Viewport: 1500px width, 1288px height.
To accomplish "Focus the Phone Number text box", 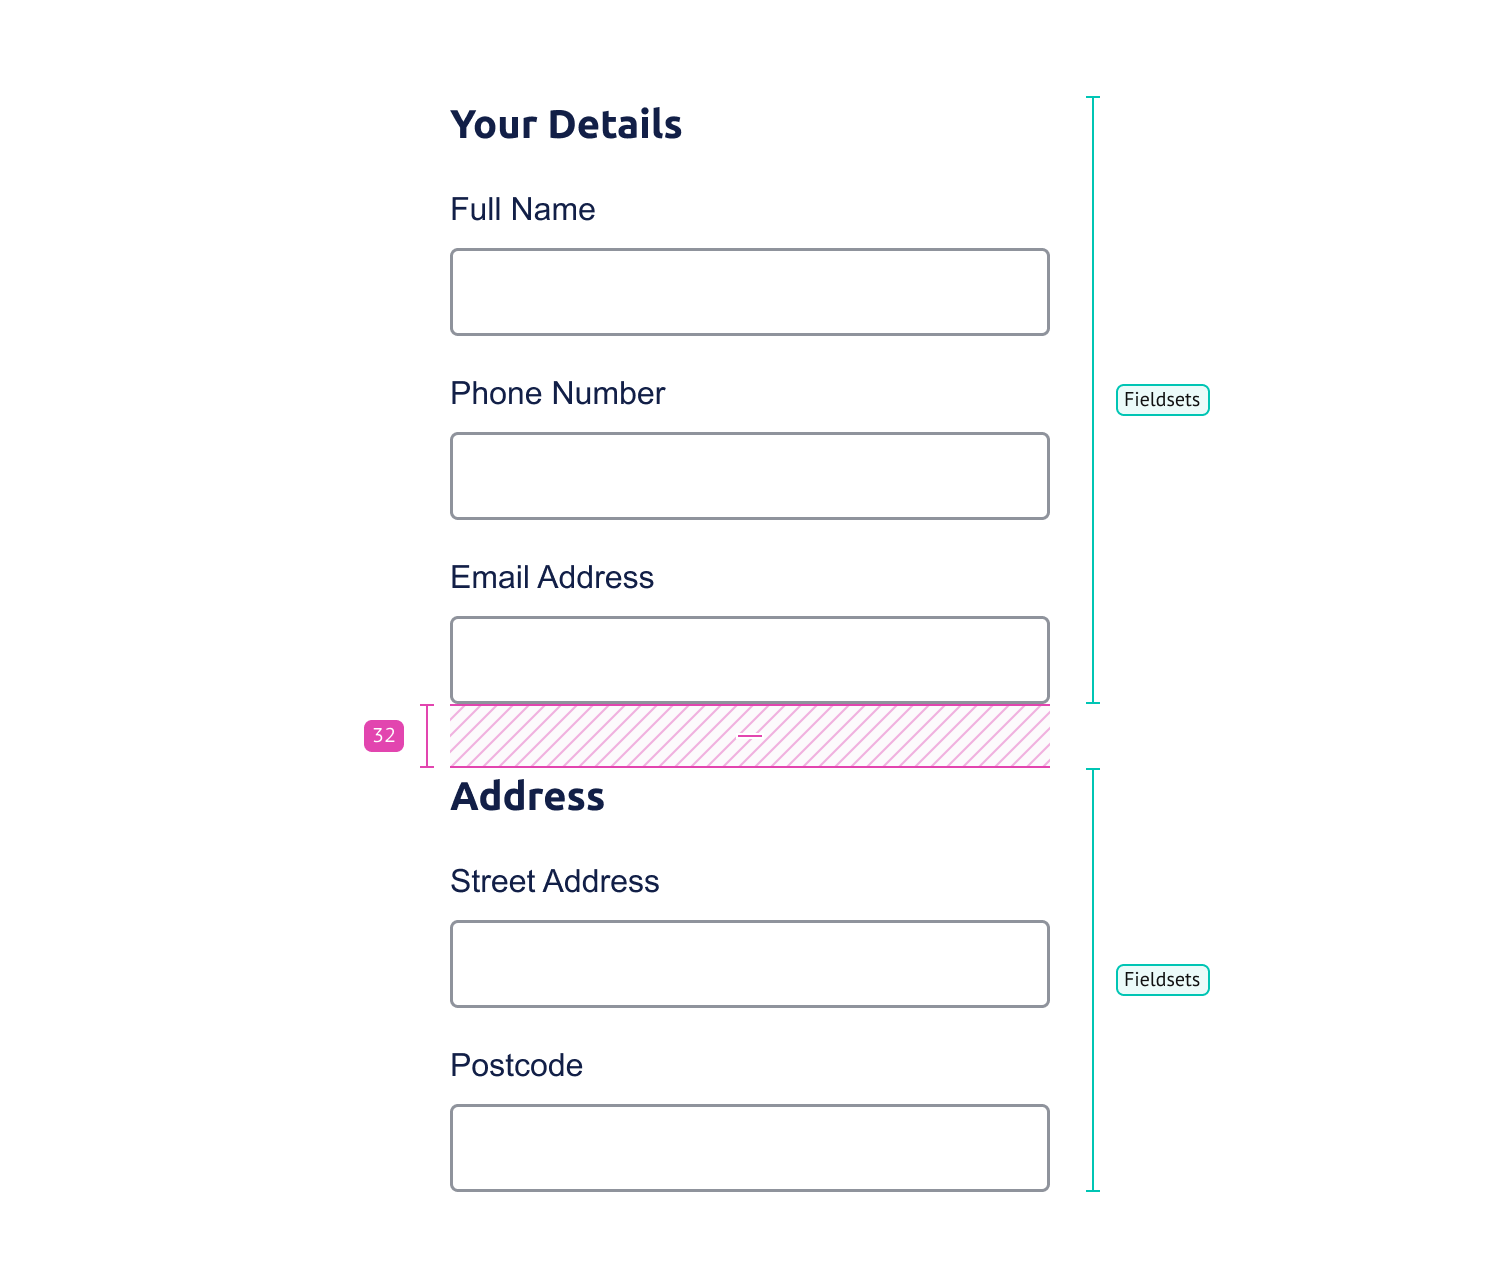I will tap(750, 476).
